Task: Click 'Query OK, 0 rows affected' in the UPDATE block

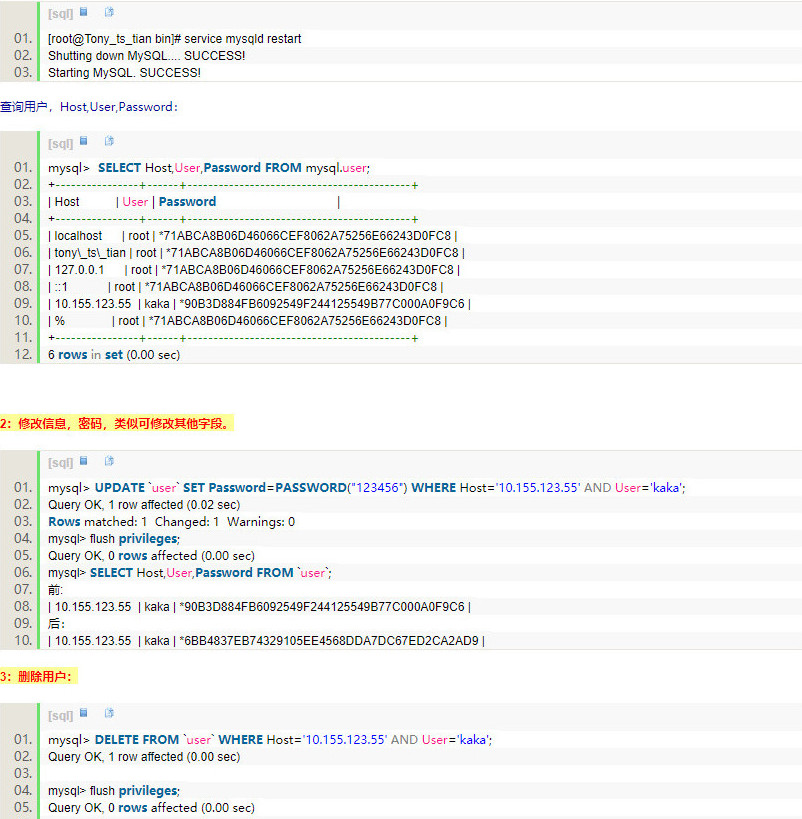Action: 152,555
